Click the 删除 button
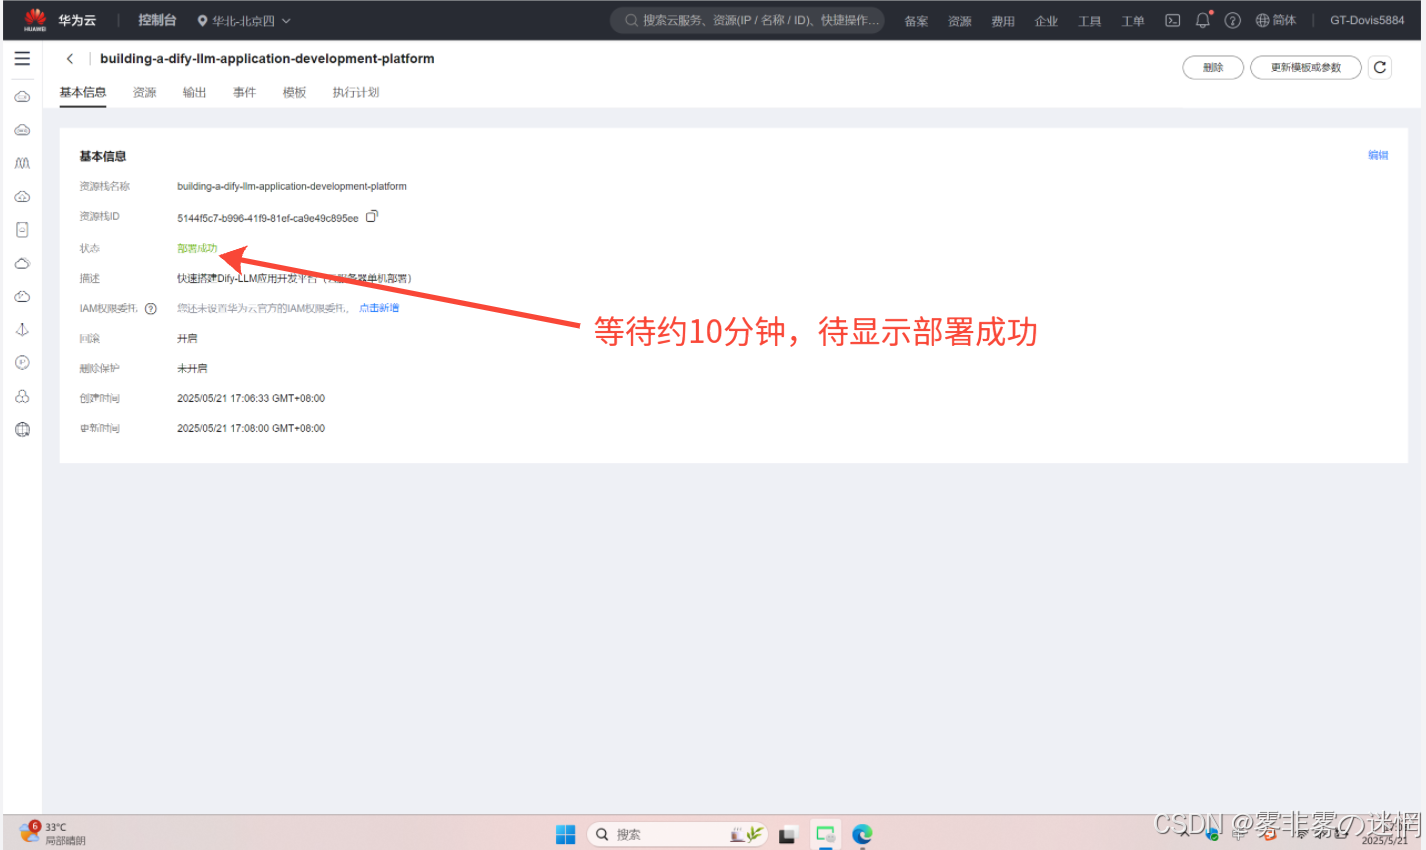 point(1213,67)
